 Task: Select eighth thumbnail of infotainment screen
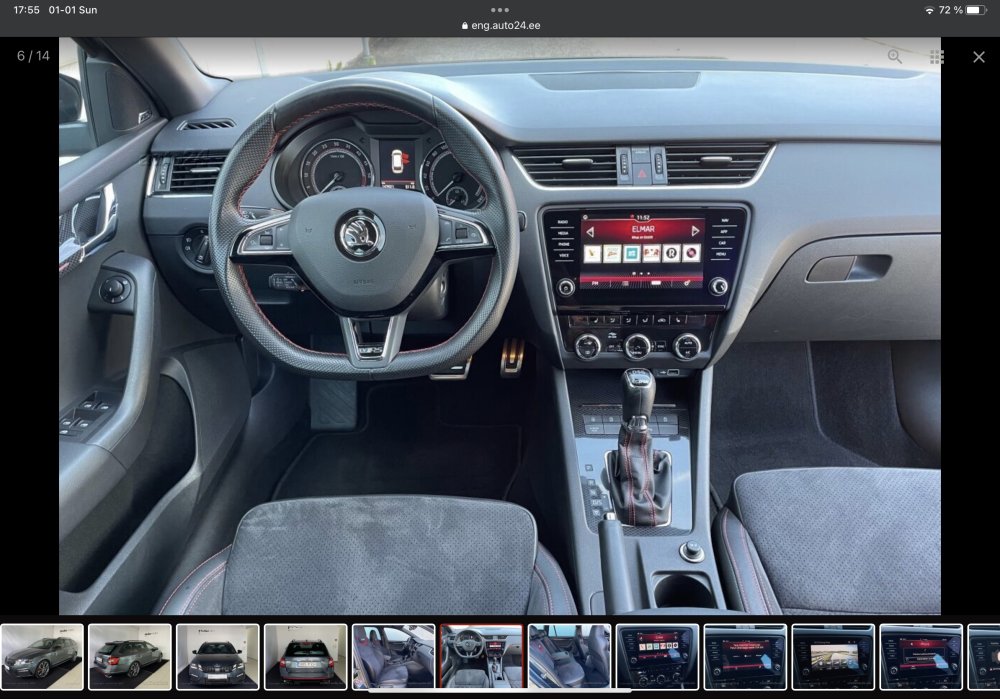pyautogui.click(x=658, y=657)
